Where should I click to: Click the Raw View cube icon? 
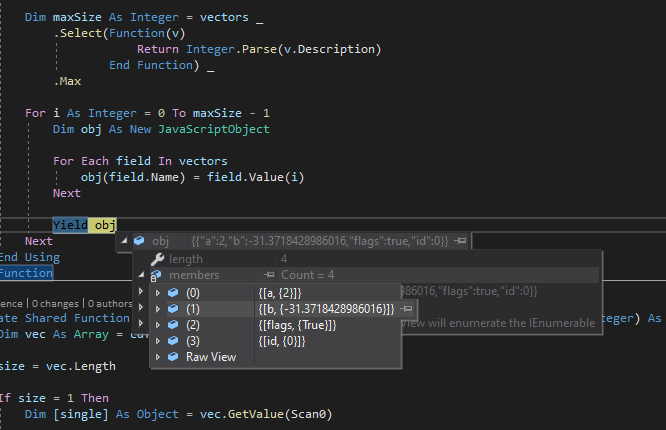173,357
